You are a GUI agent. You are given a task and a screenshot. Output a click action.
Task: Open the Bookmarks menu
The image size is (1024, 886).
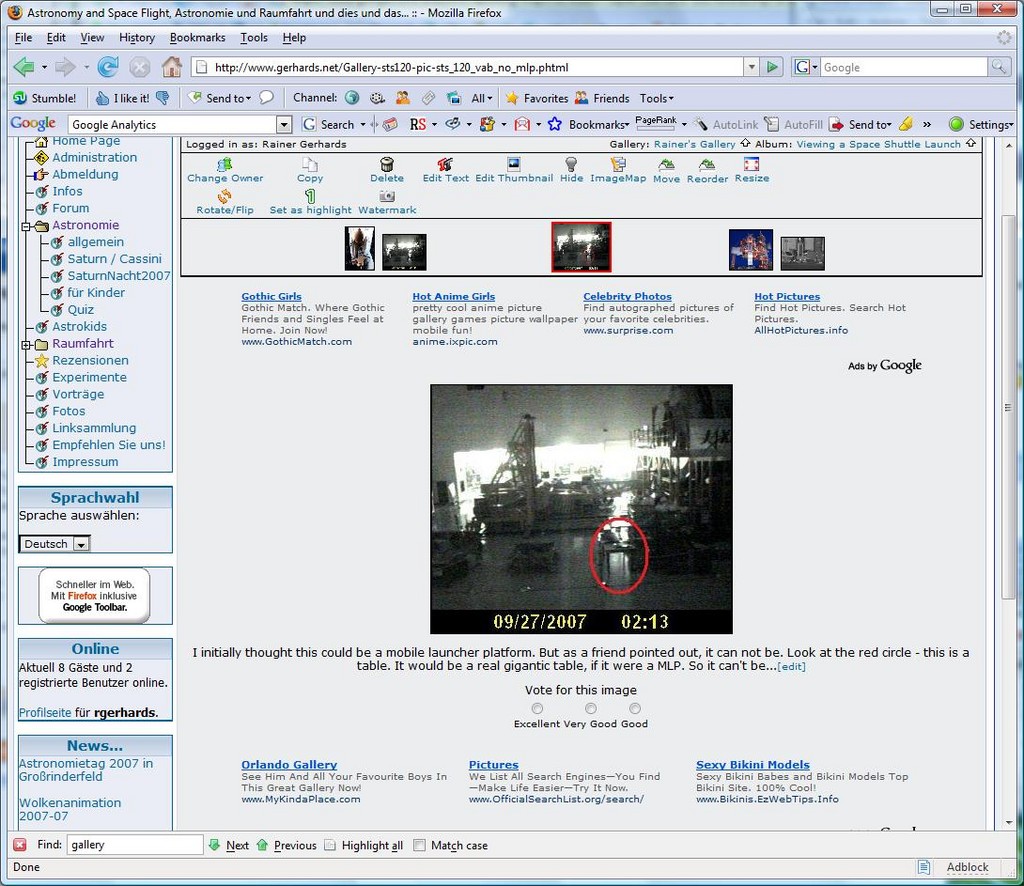click(197, 37)
